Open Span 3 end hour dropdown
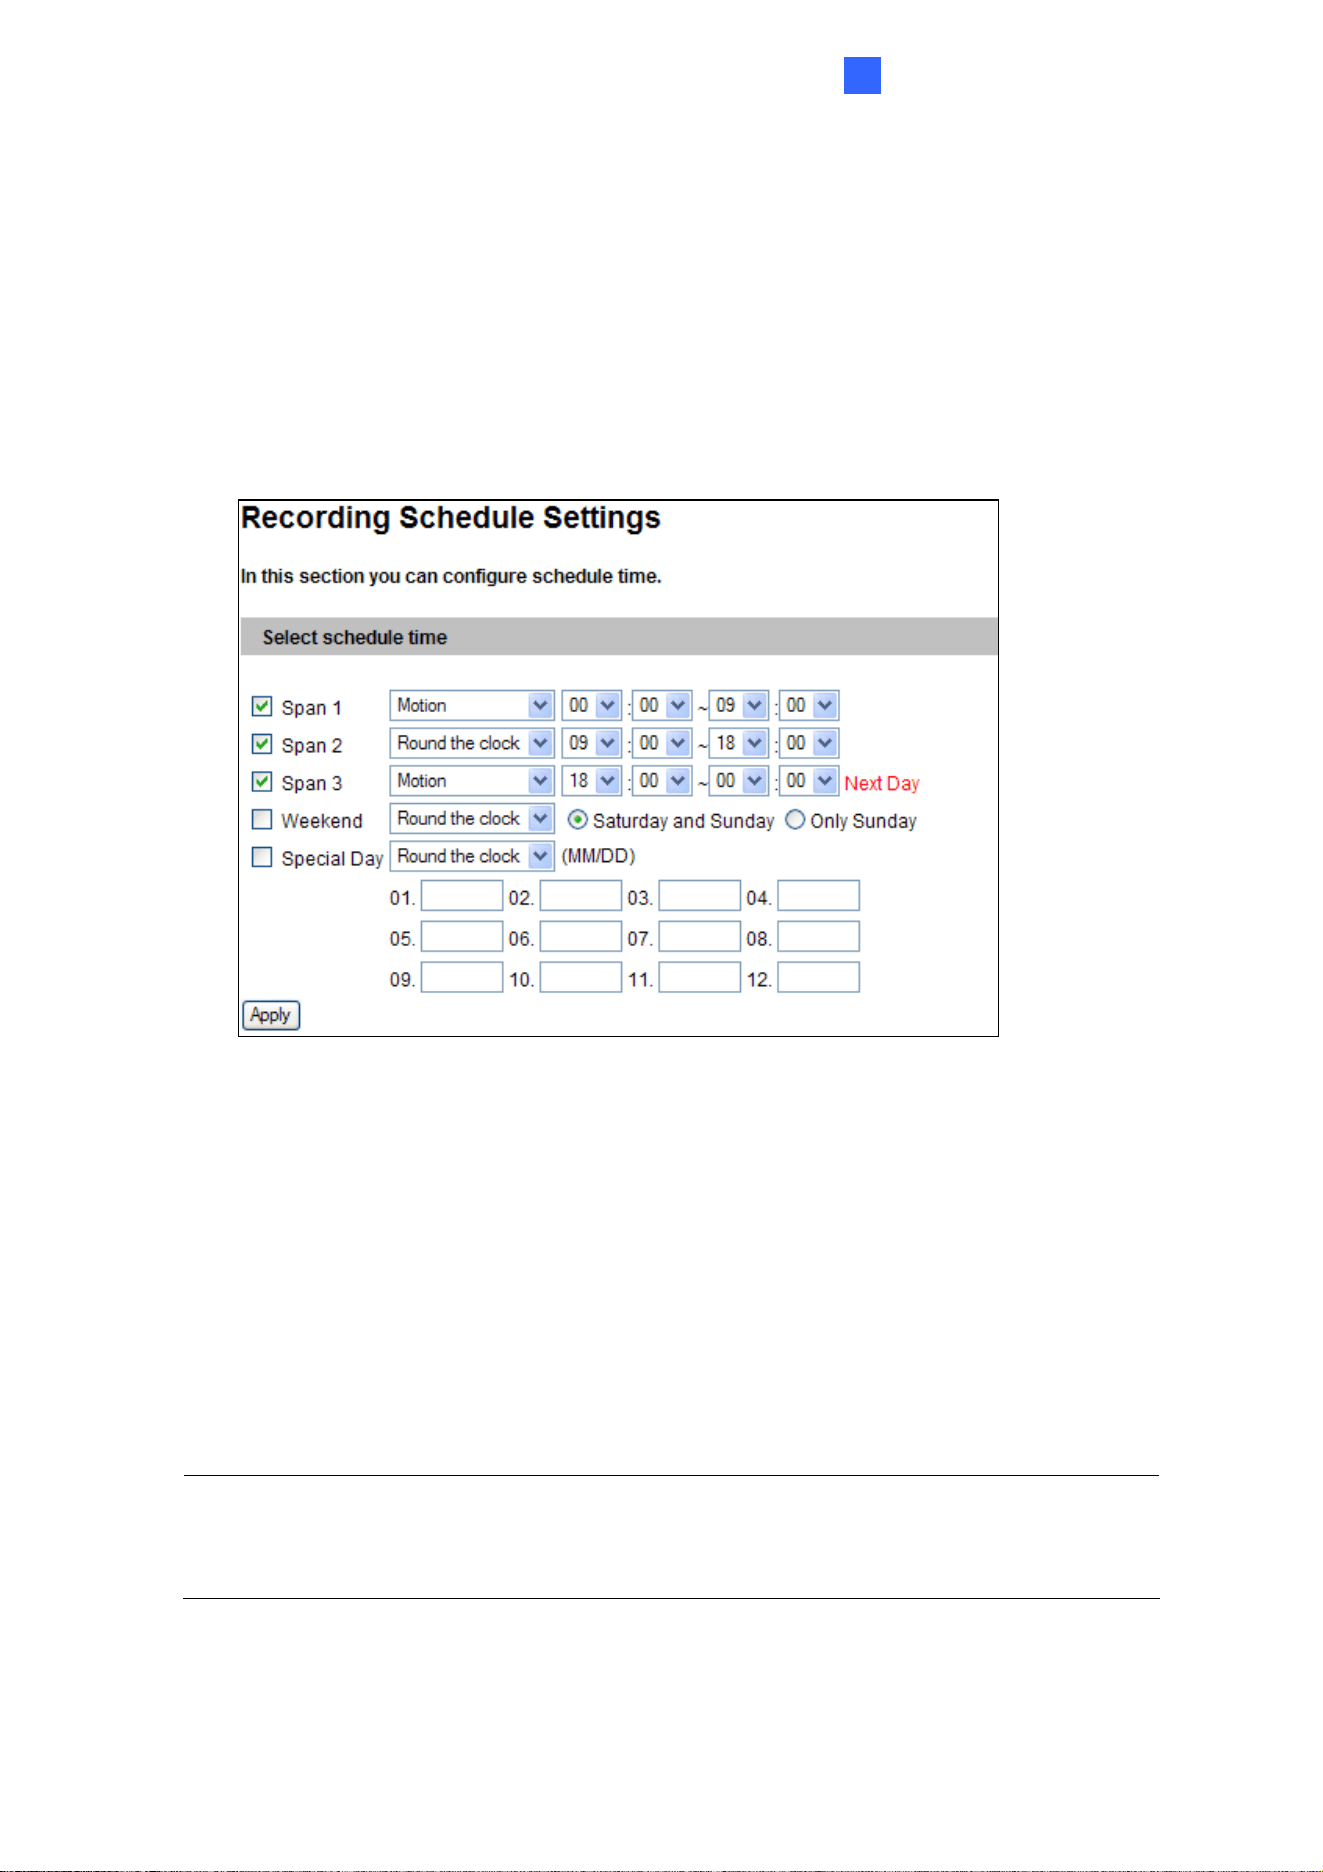This screenshot has height=1872, width=1323. (739, 781)
